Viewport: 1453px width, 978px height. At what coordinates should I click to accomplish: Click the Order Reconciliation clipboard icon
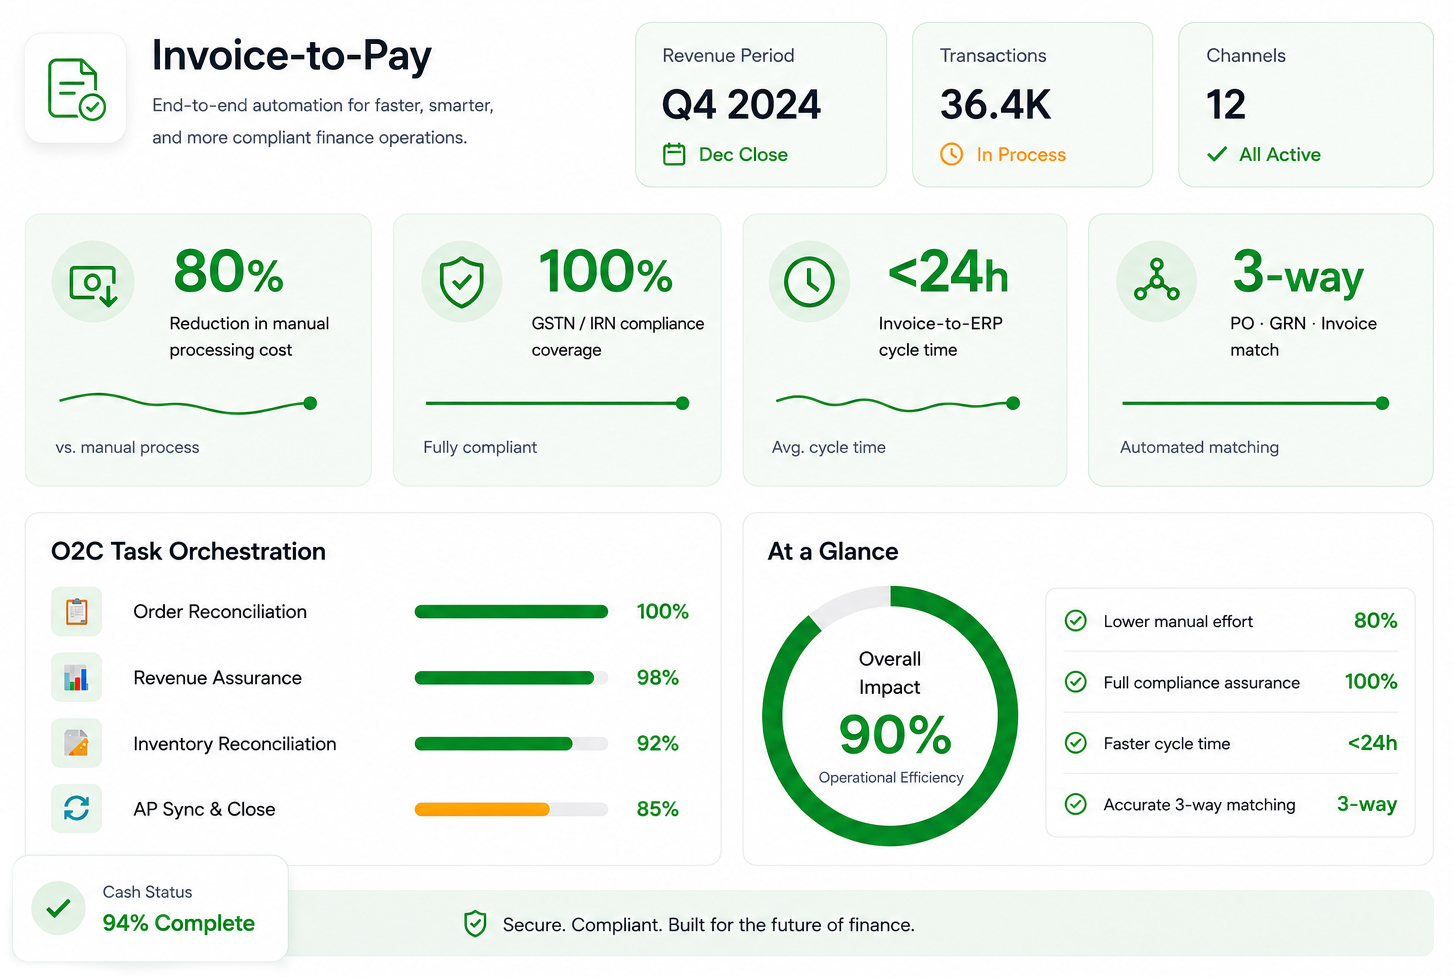76,611
